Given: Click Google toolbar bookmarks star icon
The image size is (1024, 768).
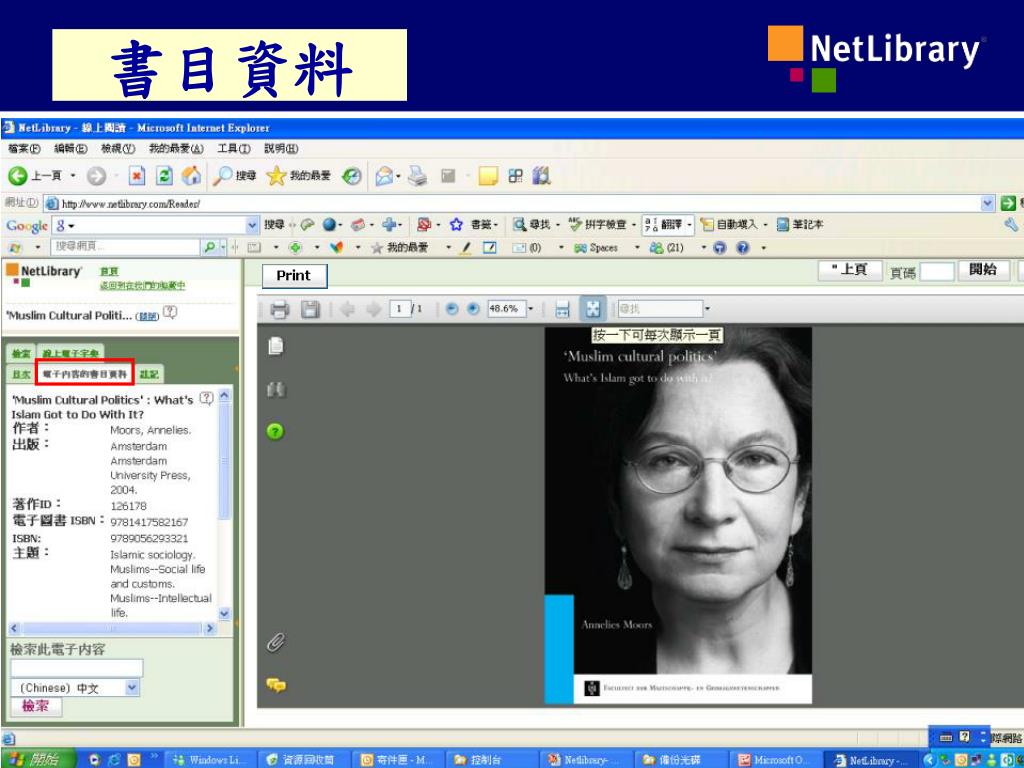Looking at the screenshot, I should click(456, 225).
